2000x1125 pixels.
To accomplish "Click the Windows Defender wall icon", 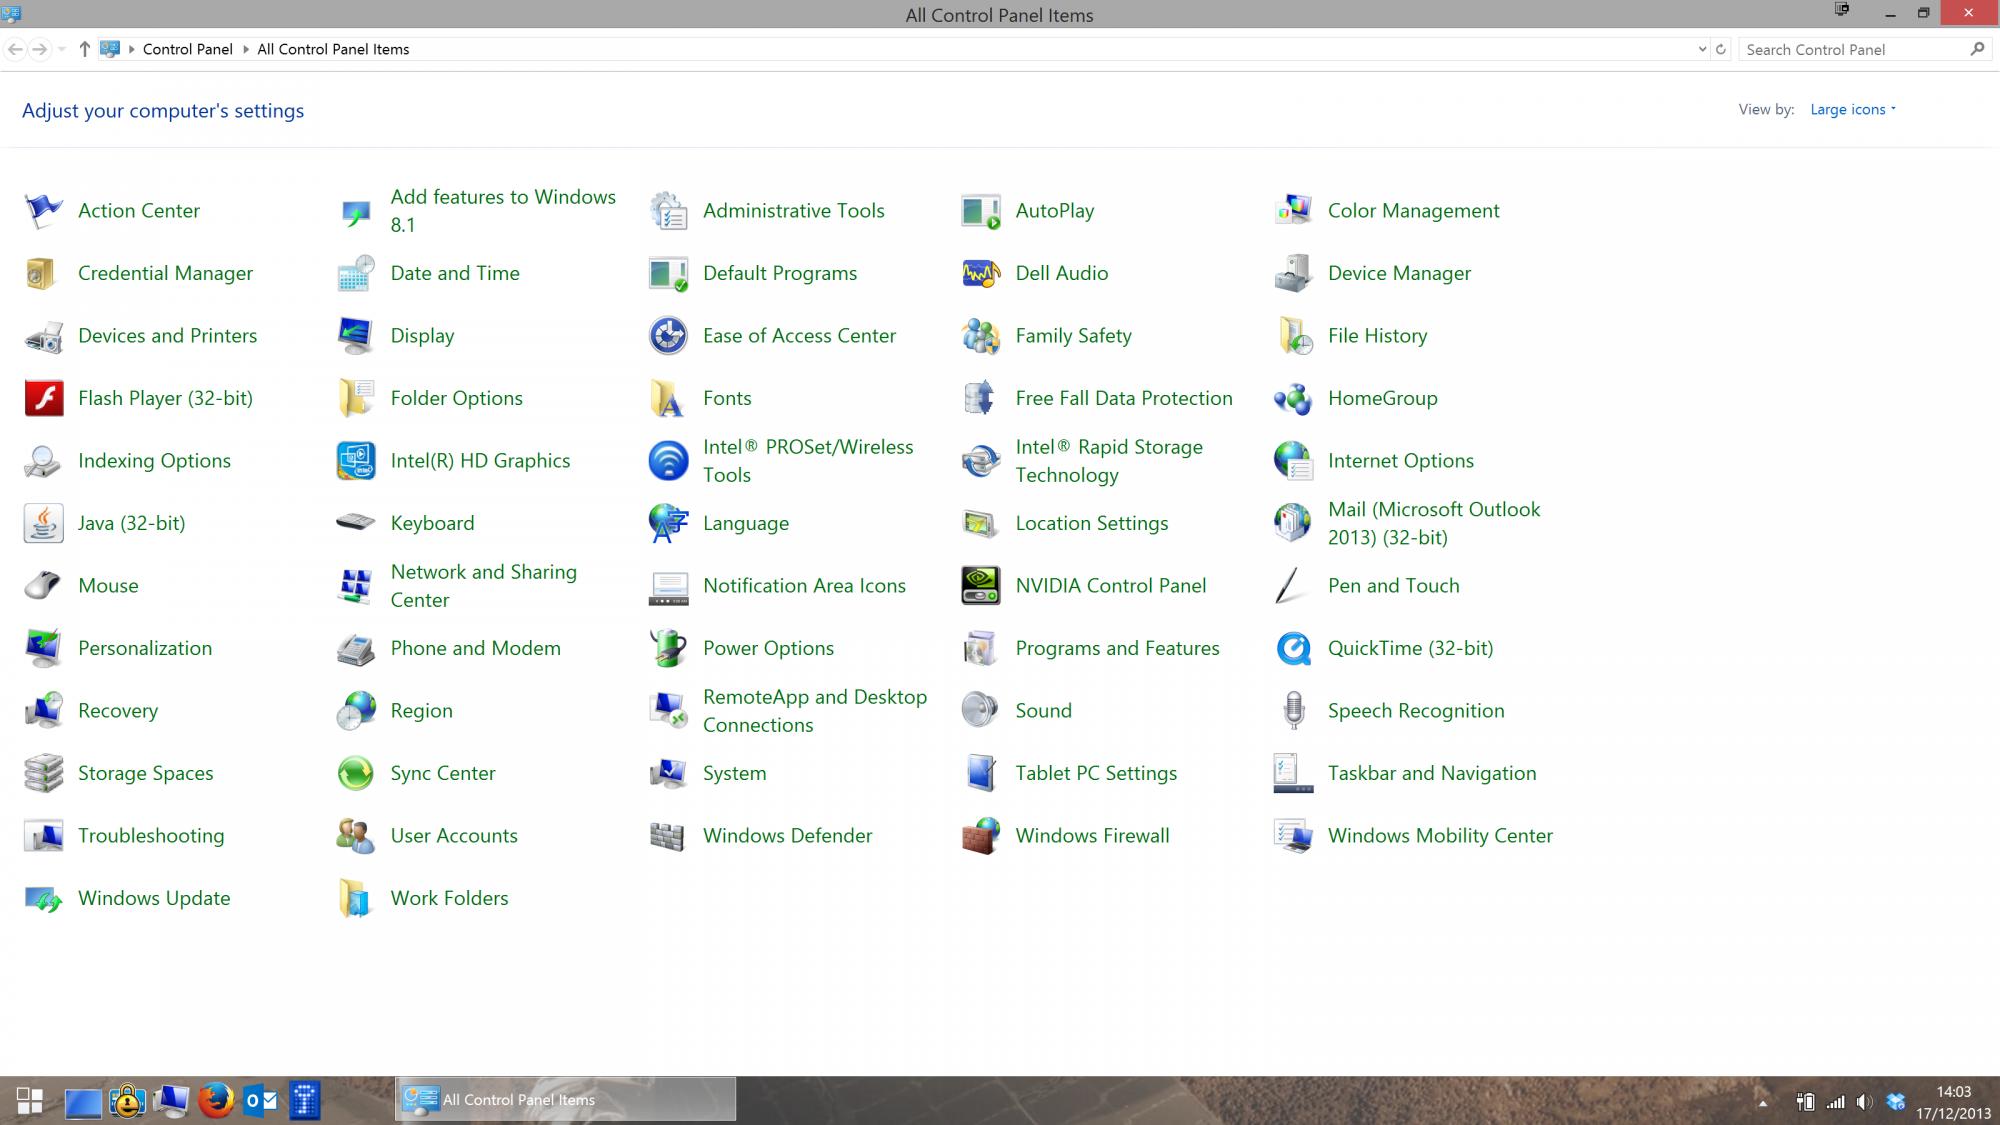I will 668,836.
